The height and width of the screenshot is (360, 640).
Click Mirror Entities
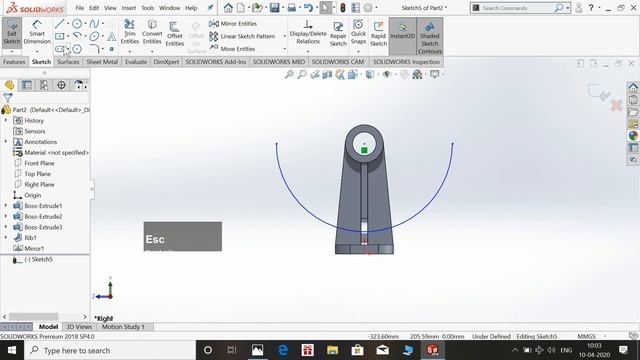233,24
